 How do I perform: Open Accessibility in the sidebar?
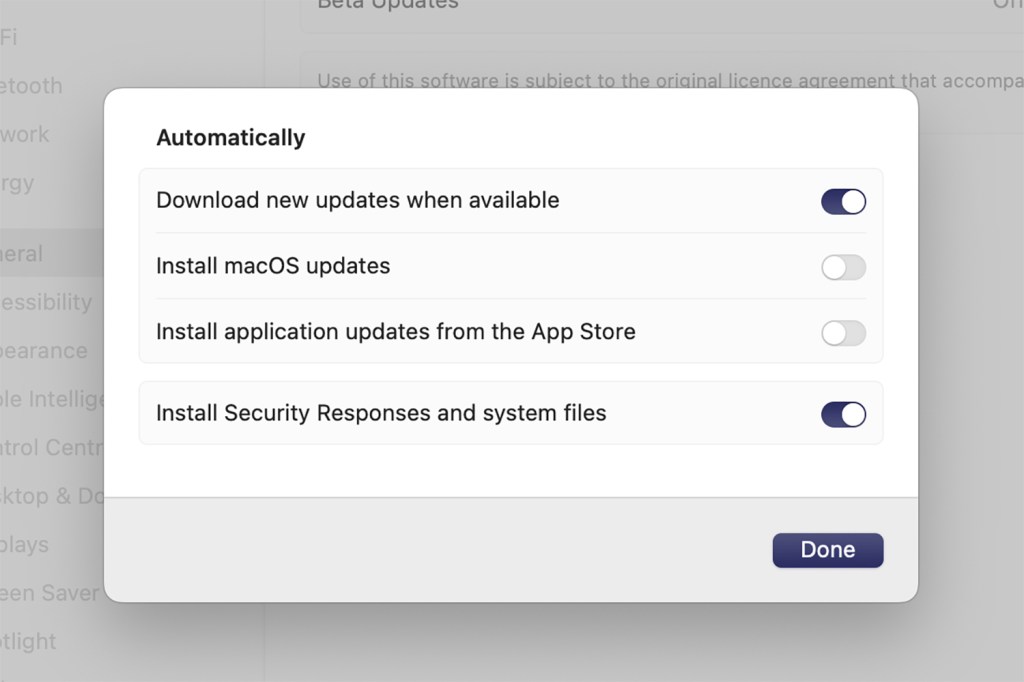point(46,302)
